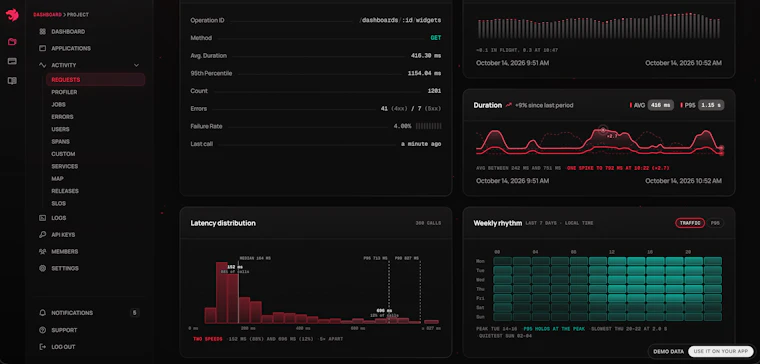Click the trend arrow beside Duration

(x=508, y=105)
